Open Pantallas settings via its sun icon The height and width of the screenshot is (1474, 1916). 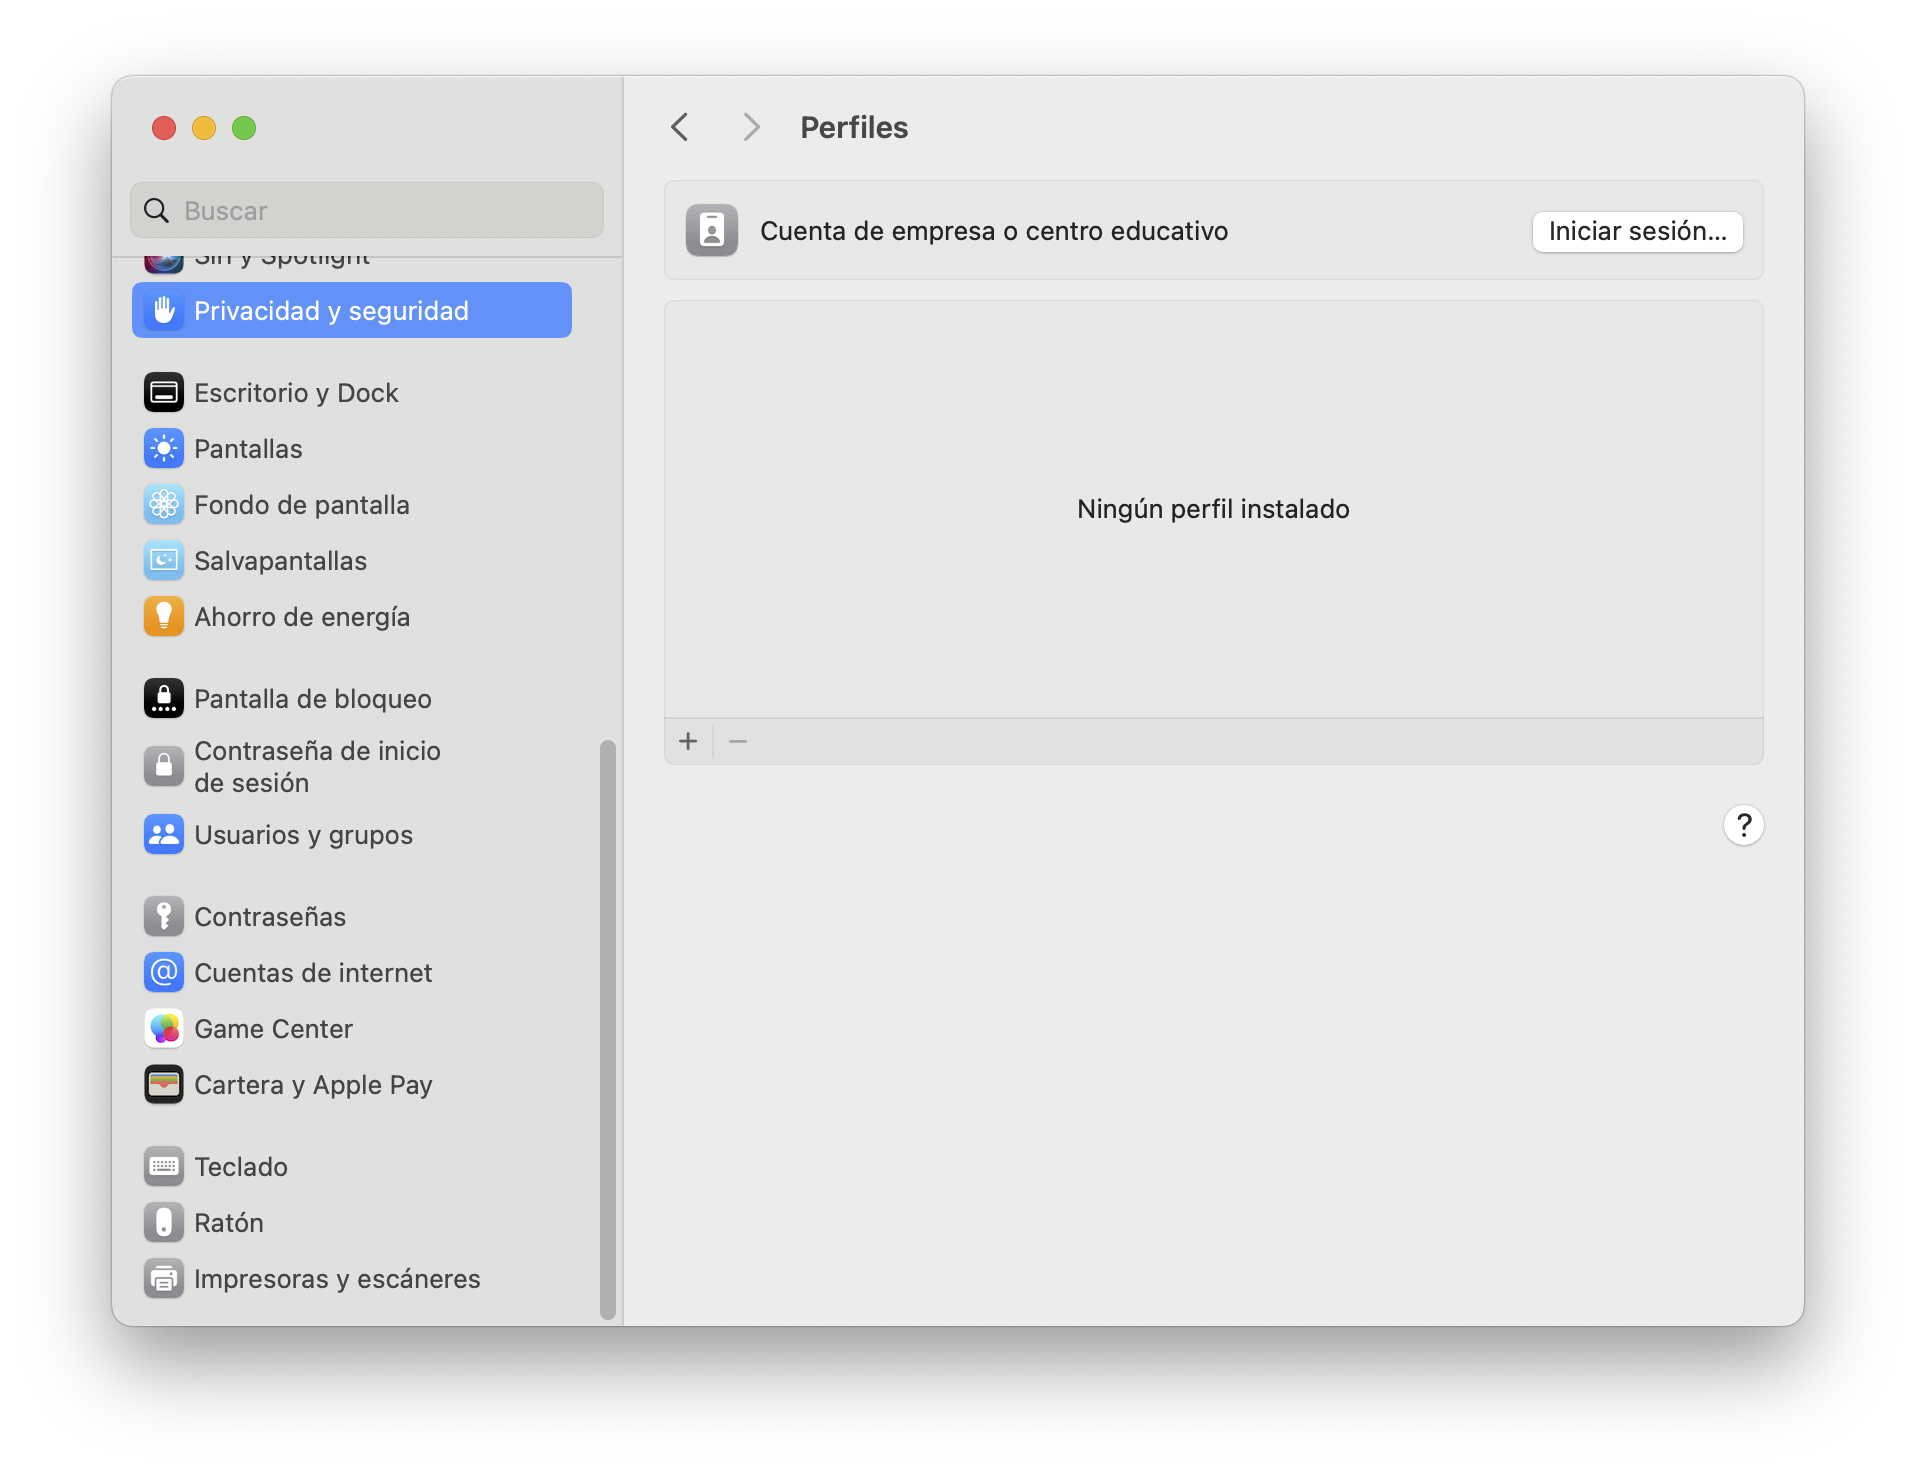[164, 449]
